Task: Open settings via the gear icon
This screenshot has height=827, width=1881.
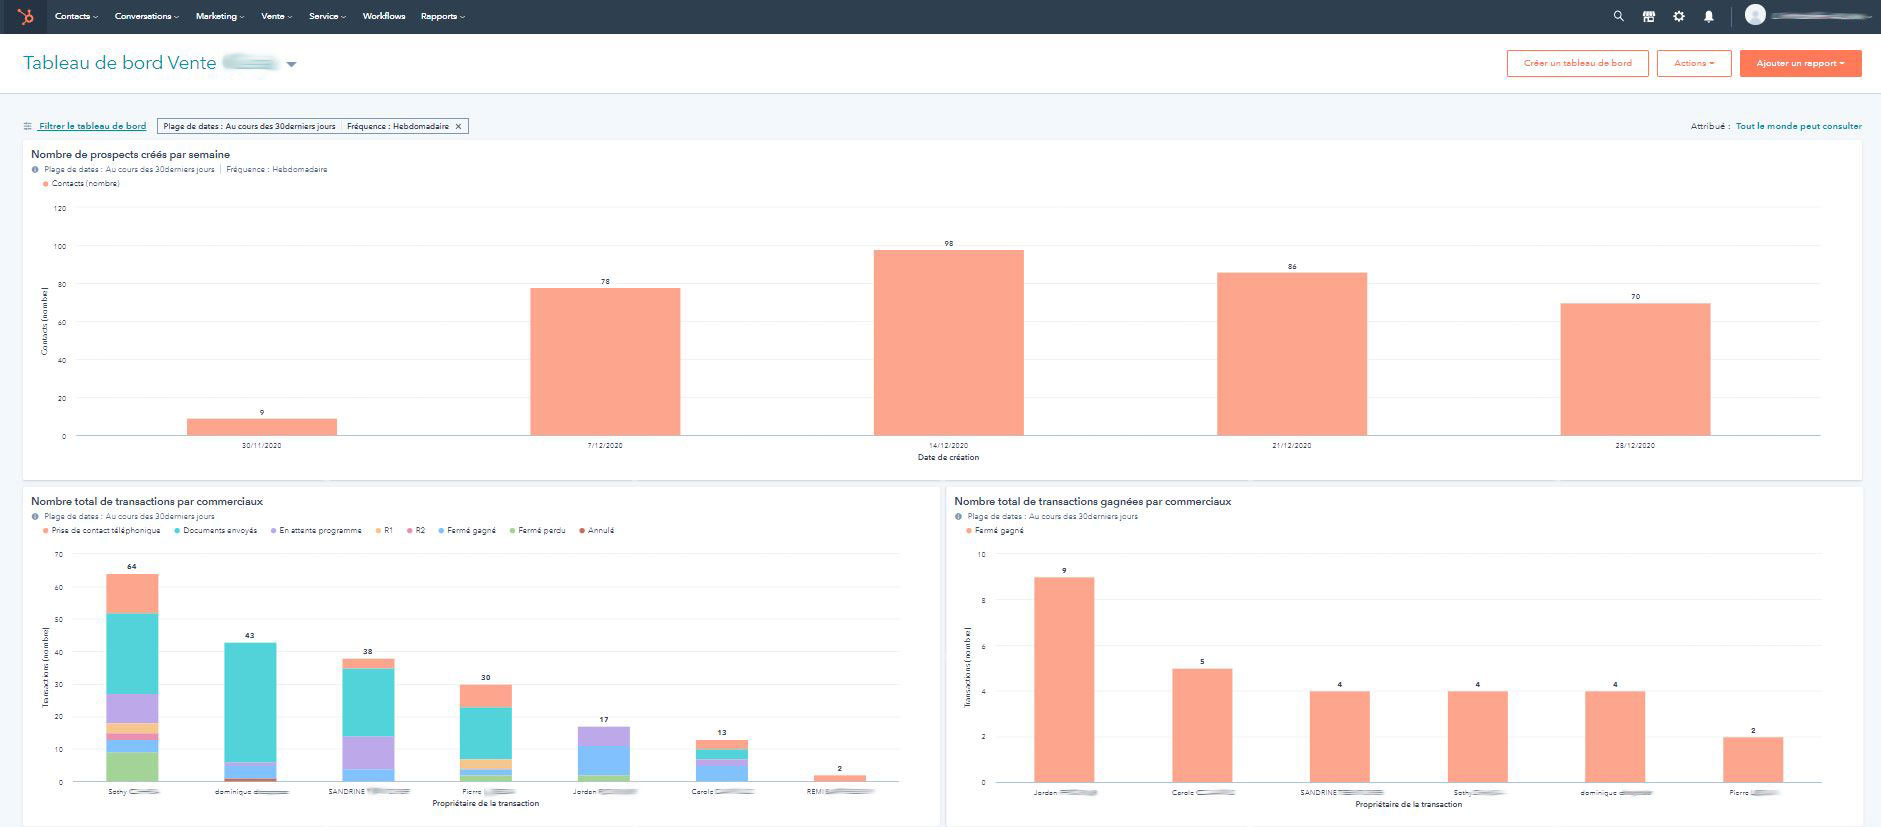Action: pos(1678,16)
